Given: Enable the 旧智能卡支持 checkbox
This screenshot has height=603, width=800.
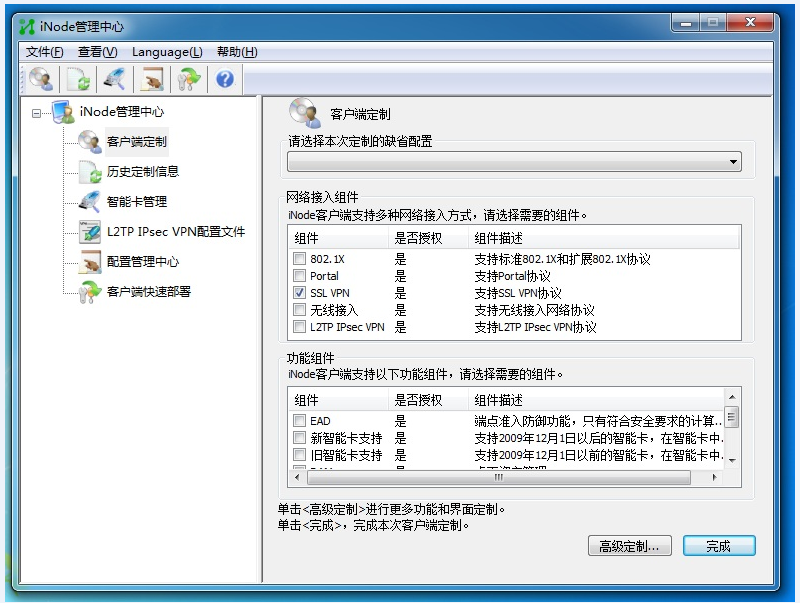Looking at the screenshot, I should point(299,455).
